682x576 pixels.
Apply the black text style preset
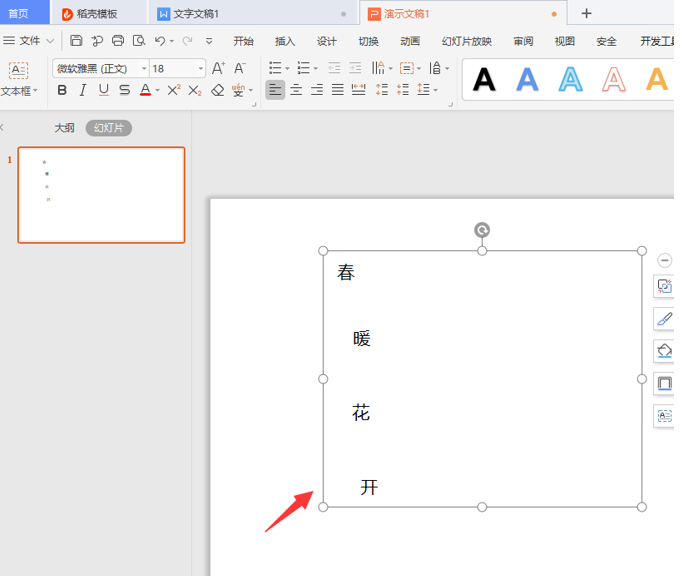484,80
